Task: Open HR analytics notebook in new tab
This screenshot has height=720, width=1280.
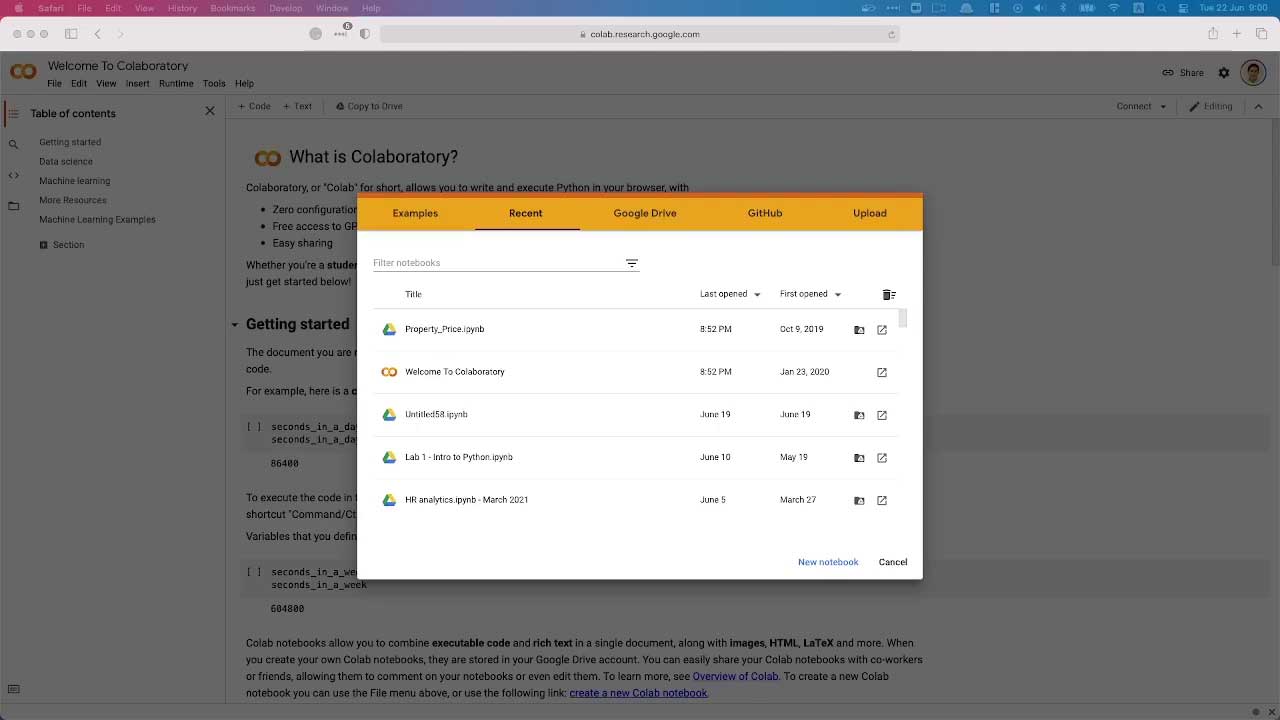Action: pos(882,500)
